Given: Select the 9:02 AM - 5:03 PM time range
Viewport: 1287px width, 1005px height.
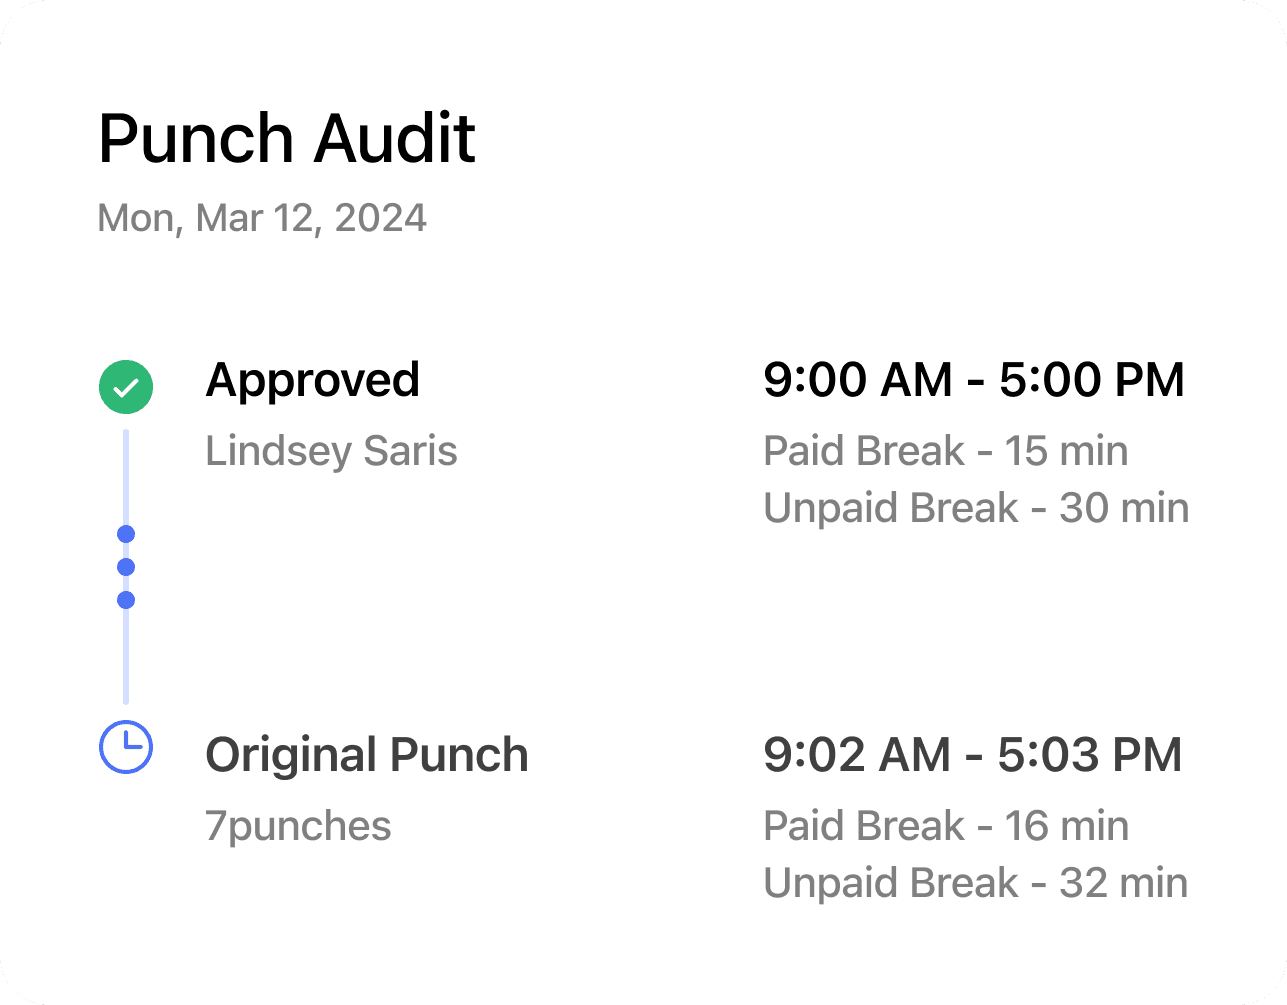Looking at the screenshot, I should coord(973,755).
